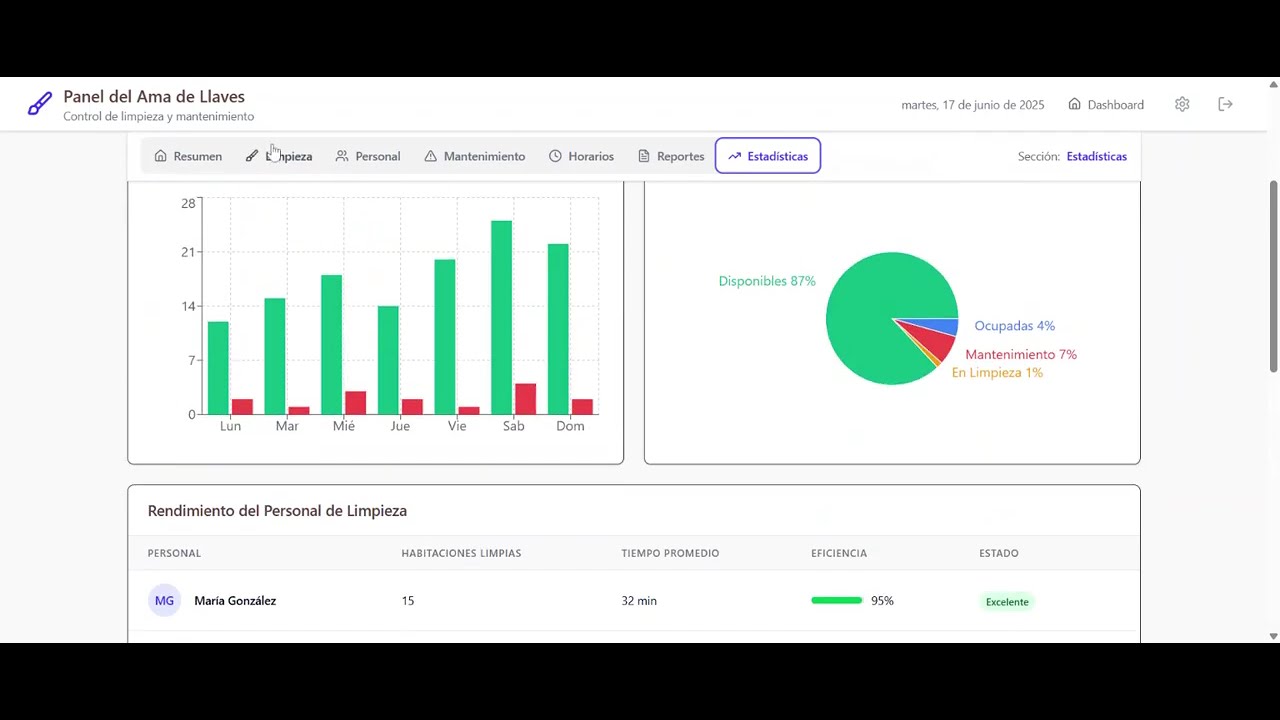Click the green Vie bar in chart
The width and height of the screenshot is (1280, 720).
[445, 336]
